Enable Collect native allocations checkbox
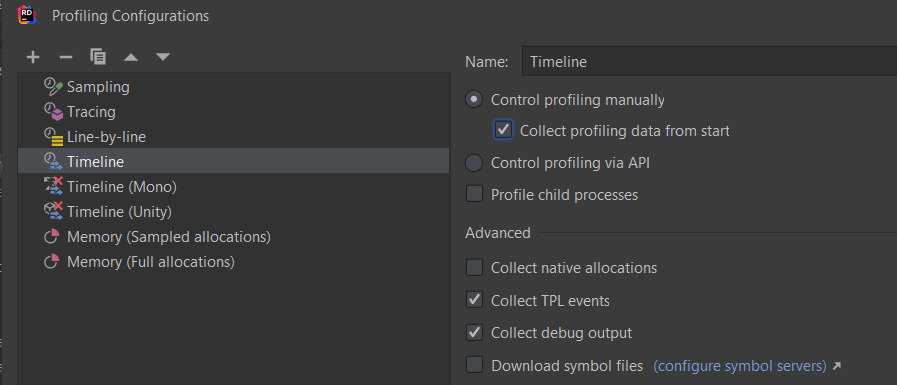Screen dimensions: 897x385 pos(474,267)
